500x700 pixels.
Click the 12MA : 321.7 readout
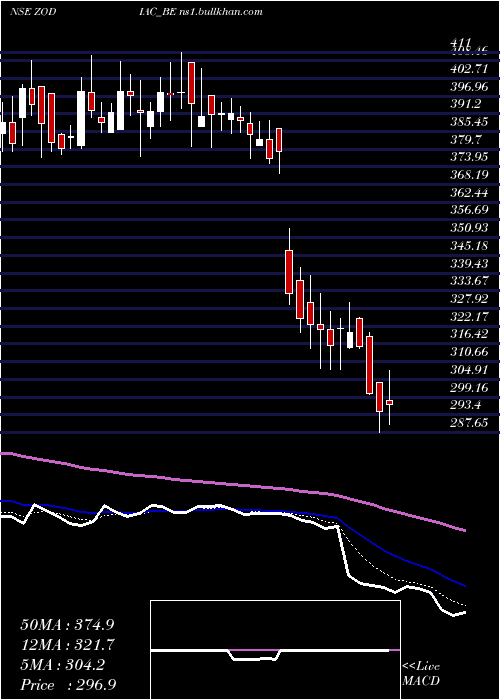pyautogui.click(x=67, y=644)
